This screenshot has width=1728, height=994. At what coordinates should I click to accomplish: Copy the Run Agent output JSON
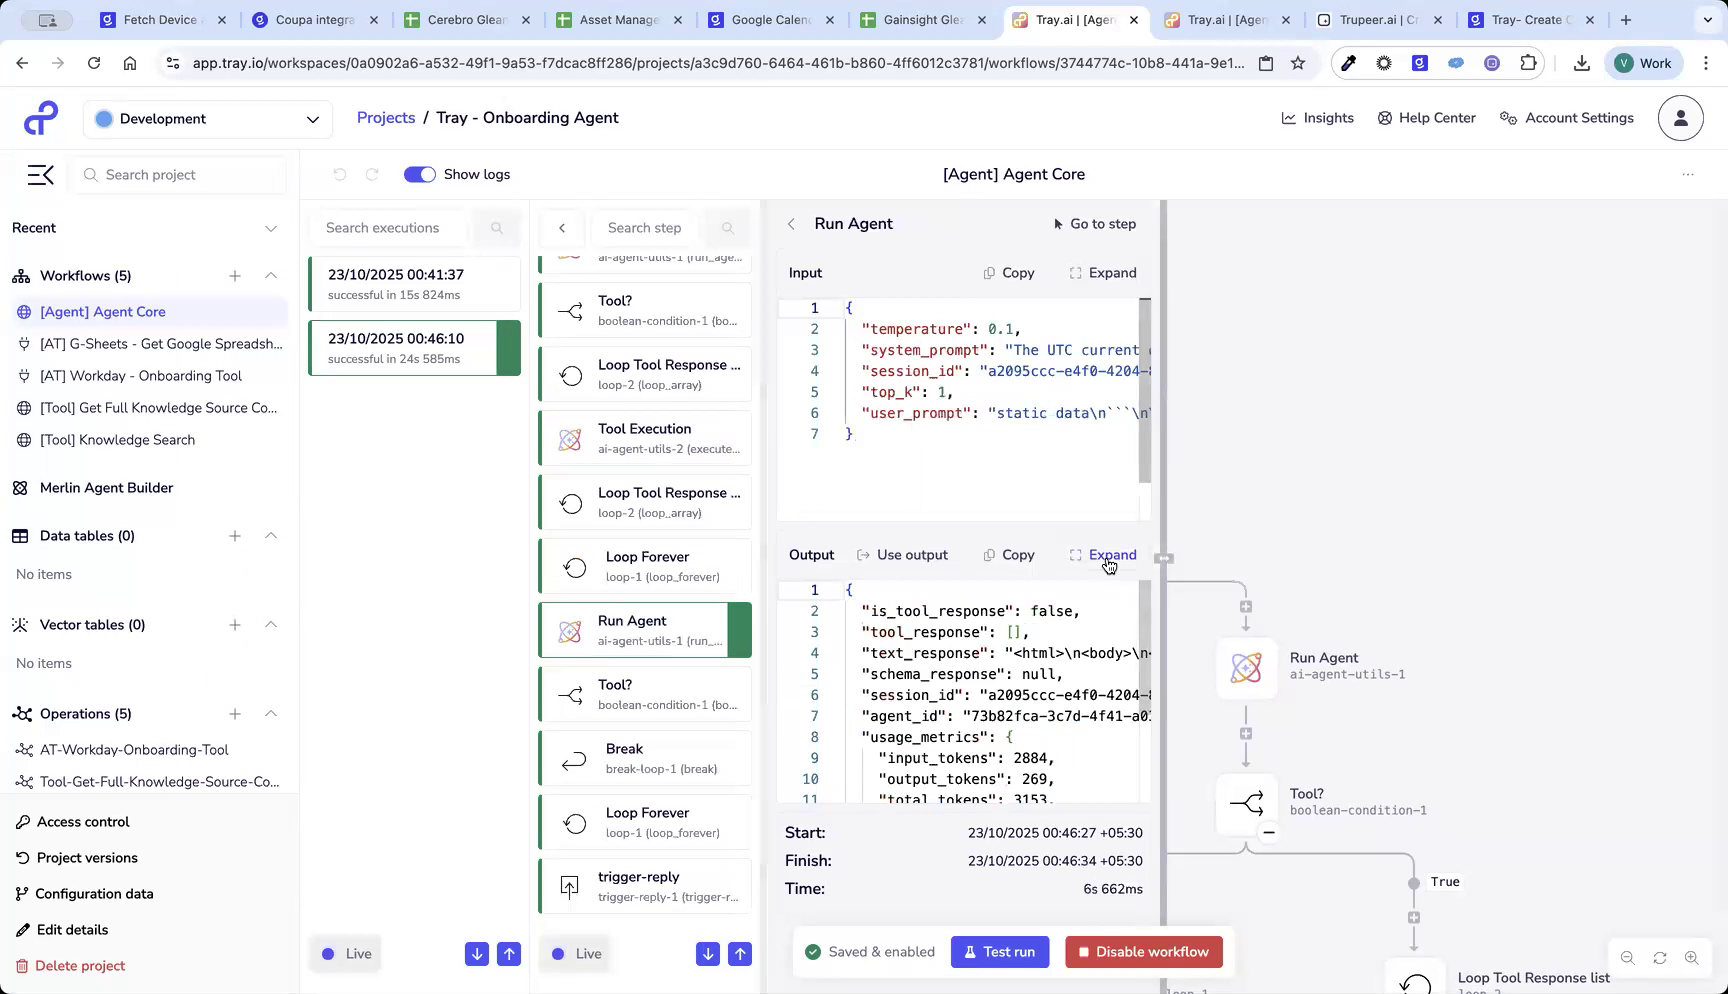click(x=1008, y=555)
